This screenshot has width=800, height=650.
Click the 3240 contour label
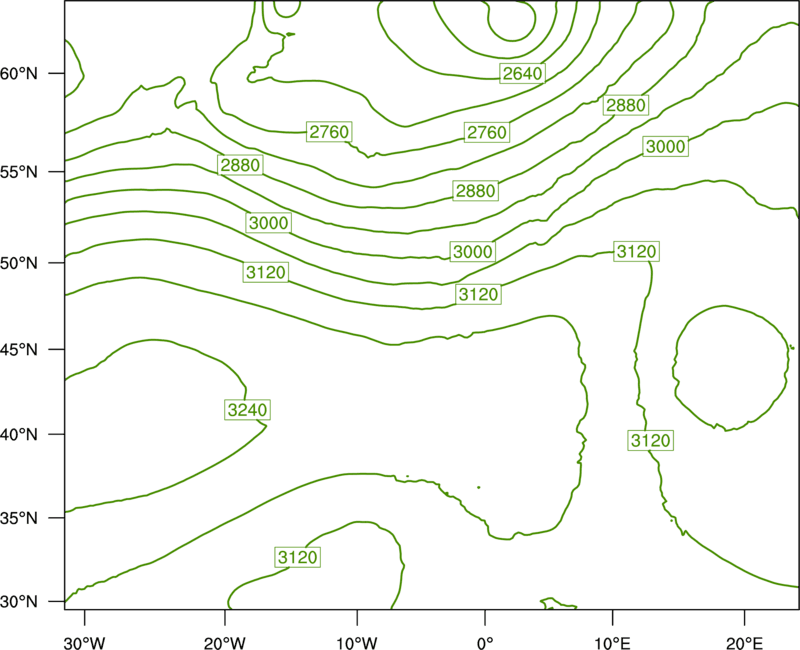click(x=247, y=410)
